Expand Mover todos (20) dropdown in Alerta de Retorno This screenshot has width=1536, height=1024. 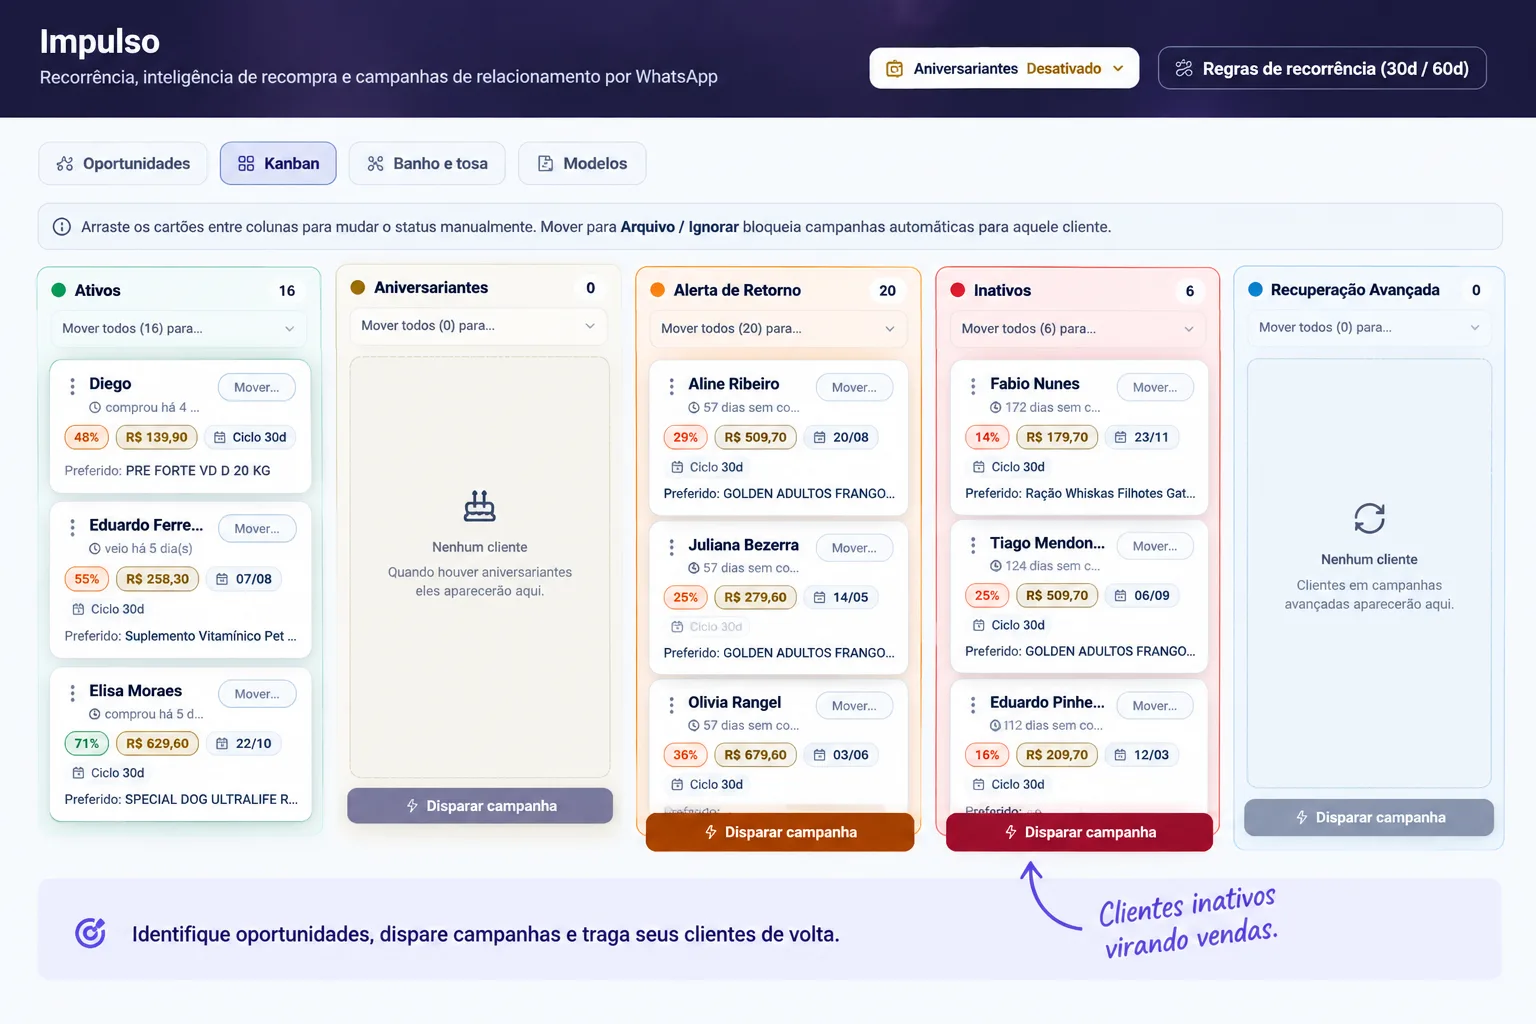pos(779,328)
